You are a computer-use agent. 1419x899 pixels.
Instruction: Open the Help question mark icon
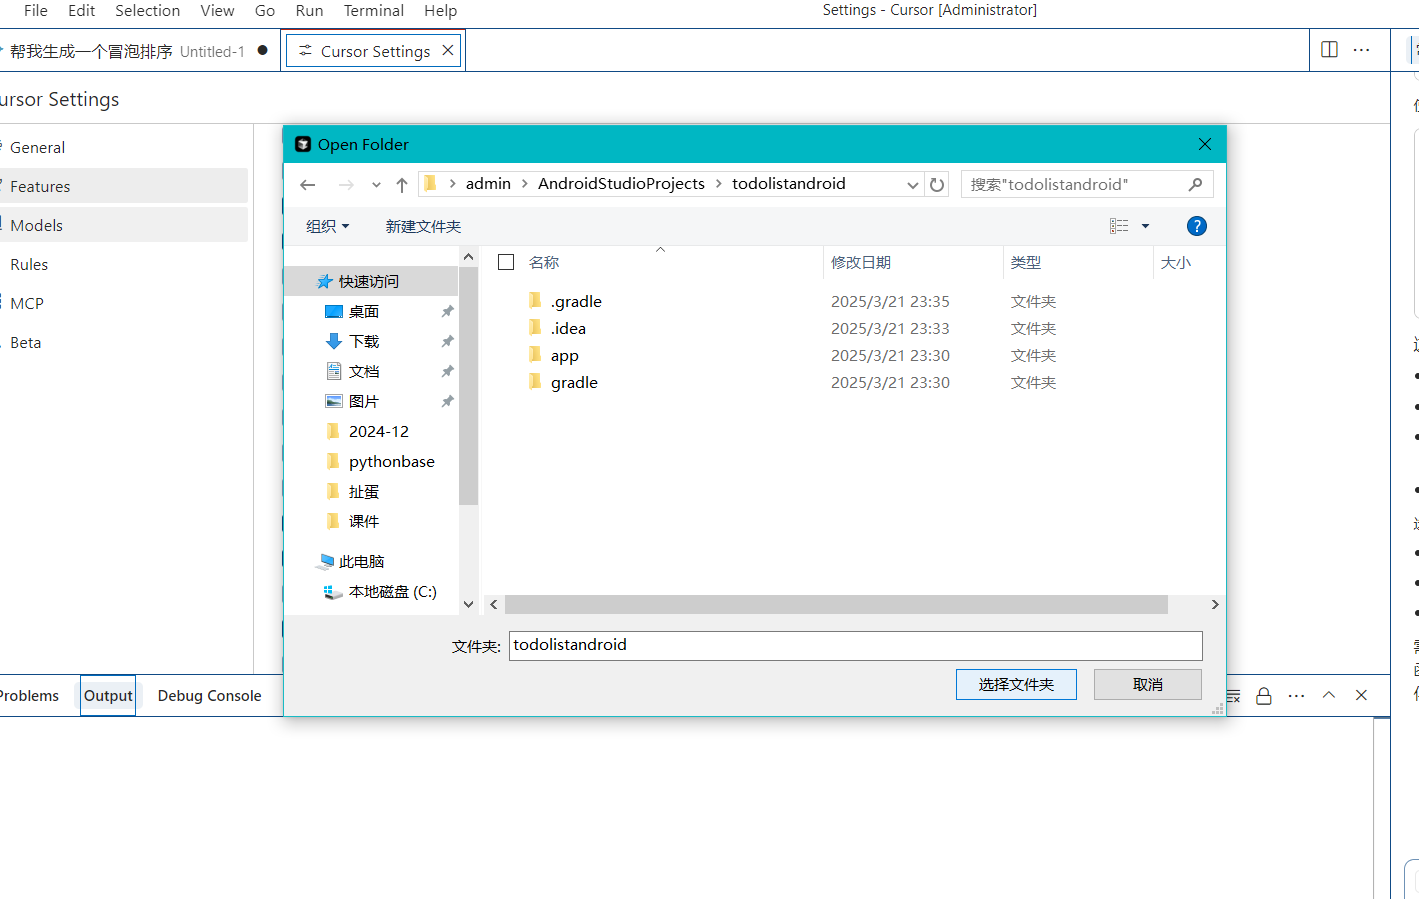point(1197,226)
